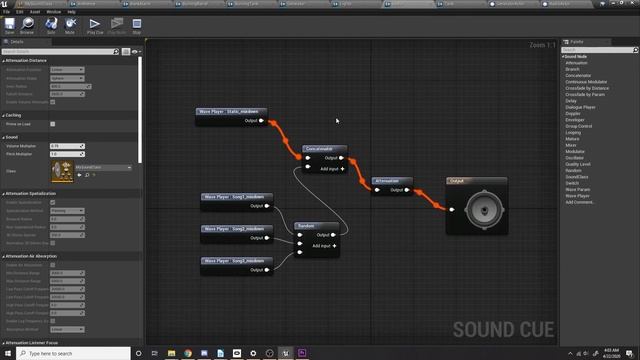
Task: Open the property matrix grid icon in Details
Action: pos(126,52)
